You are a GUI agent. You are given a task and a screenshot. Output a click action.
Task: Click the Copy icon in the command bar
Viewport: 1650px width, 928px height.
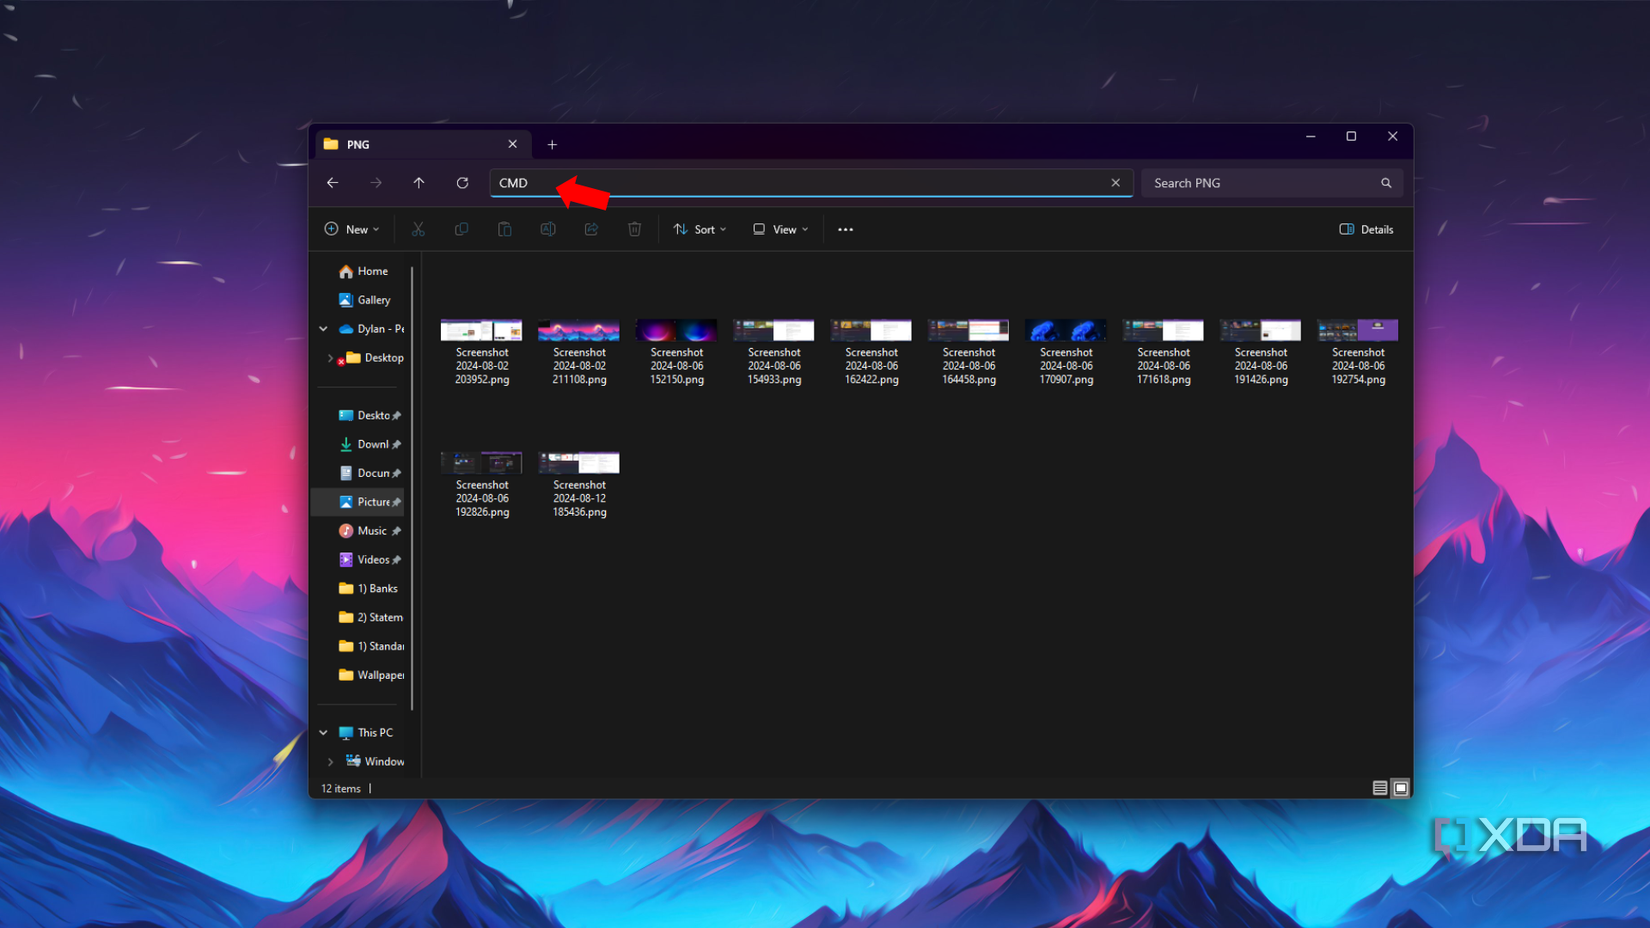tap(461, 229)
